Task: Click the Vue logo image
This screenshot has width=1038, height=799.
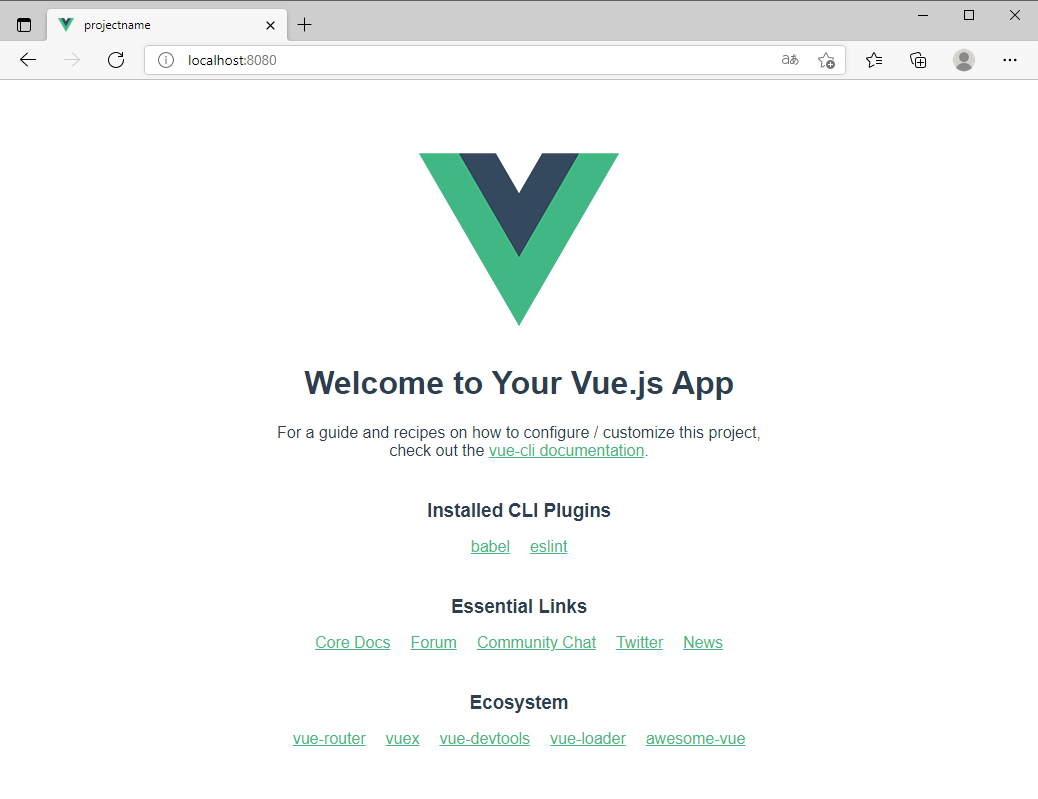Action: [519, 239]
